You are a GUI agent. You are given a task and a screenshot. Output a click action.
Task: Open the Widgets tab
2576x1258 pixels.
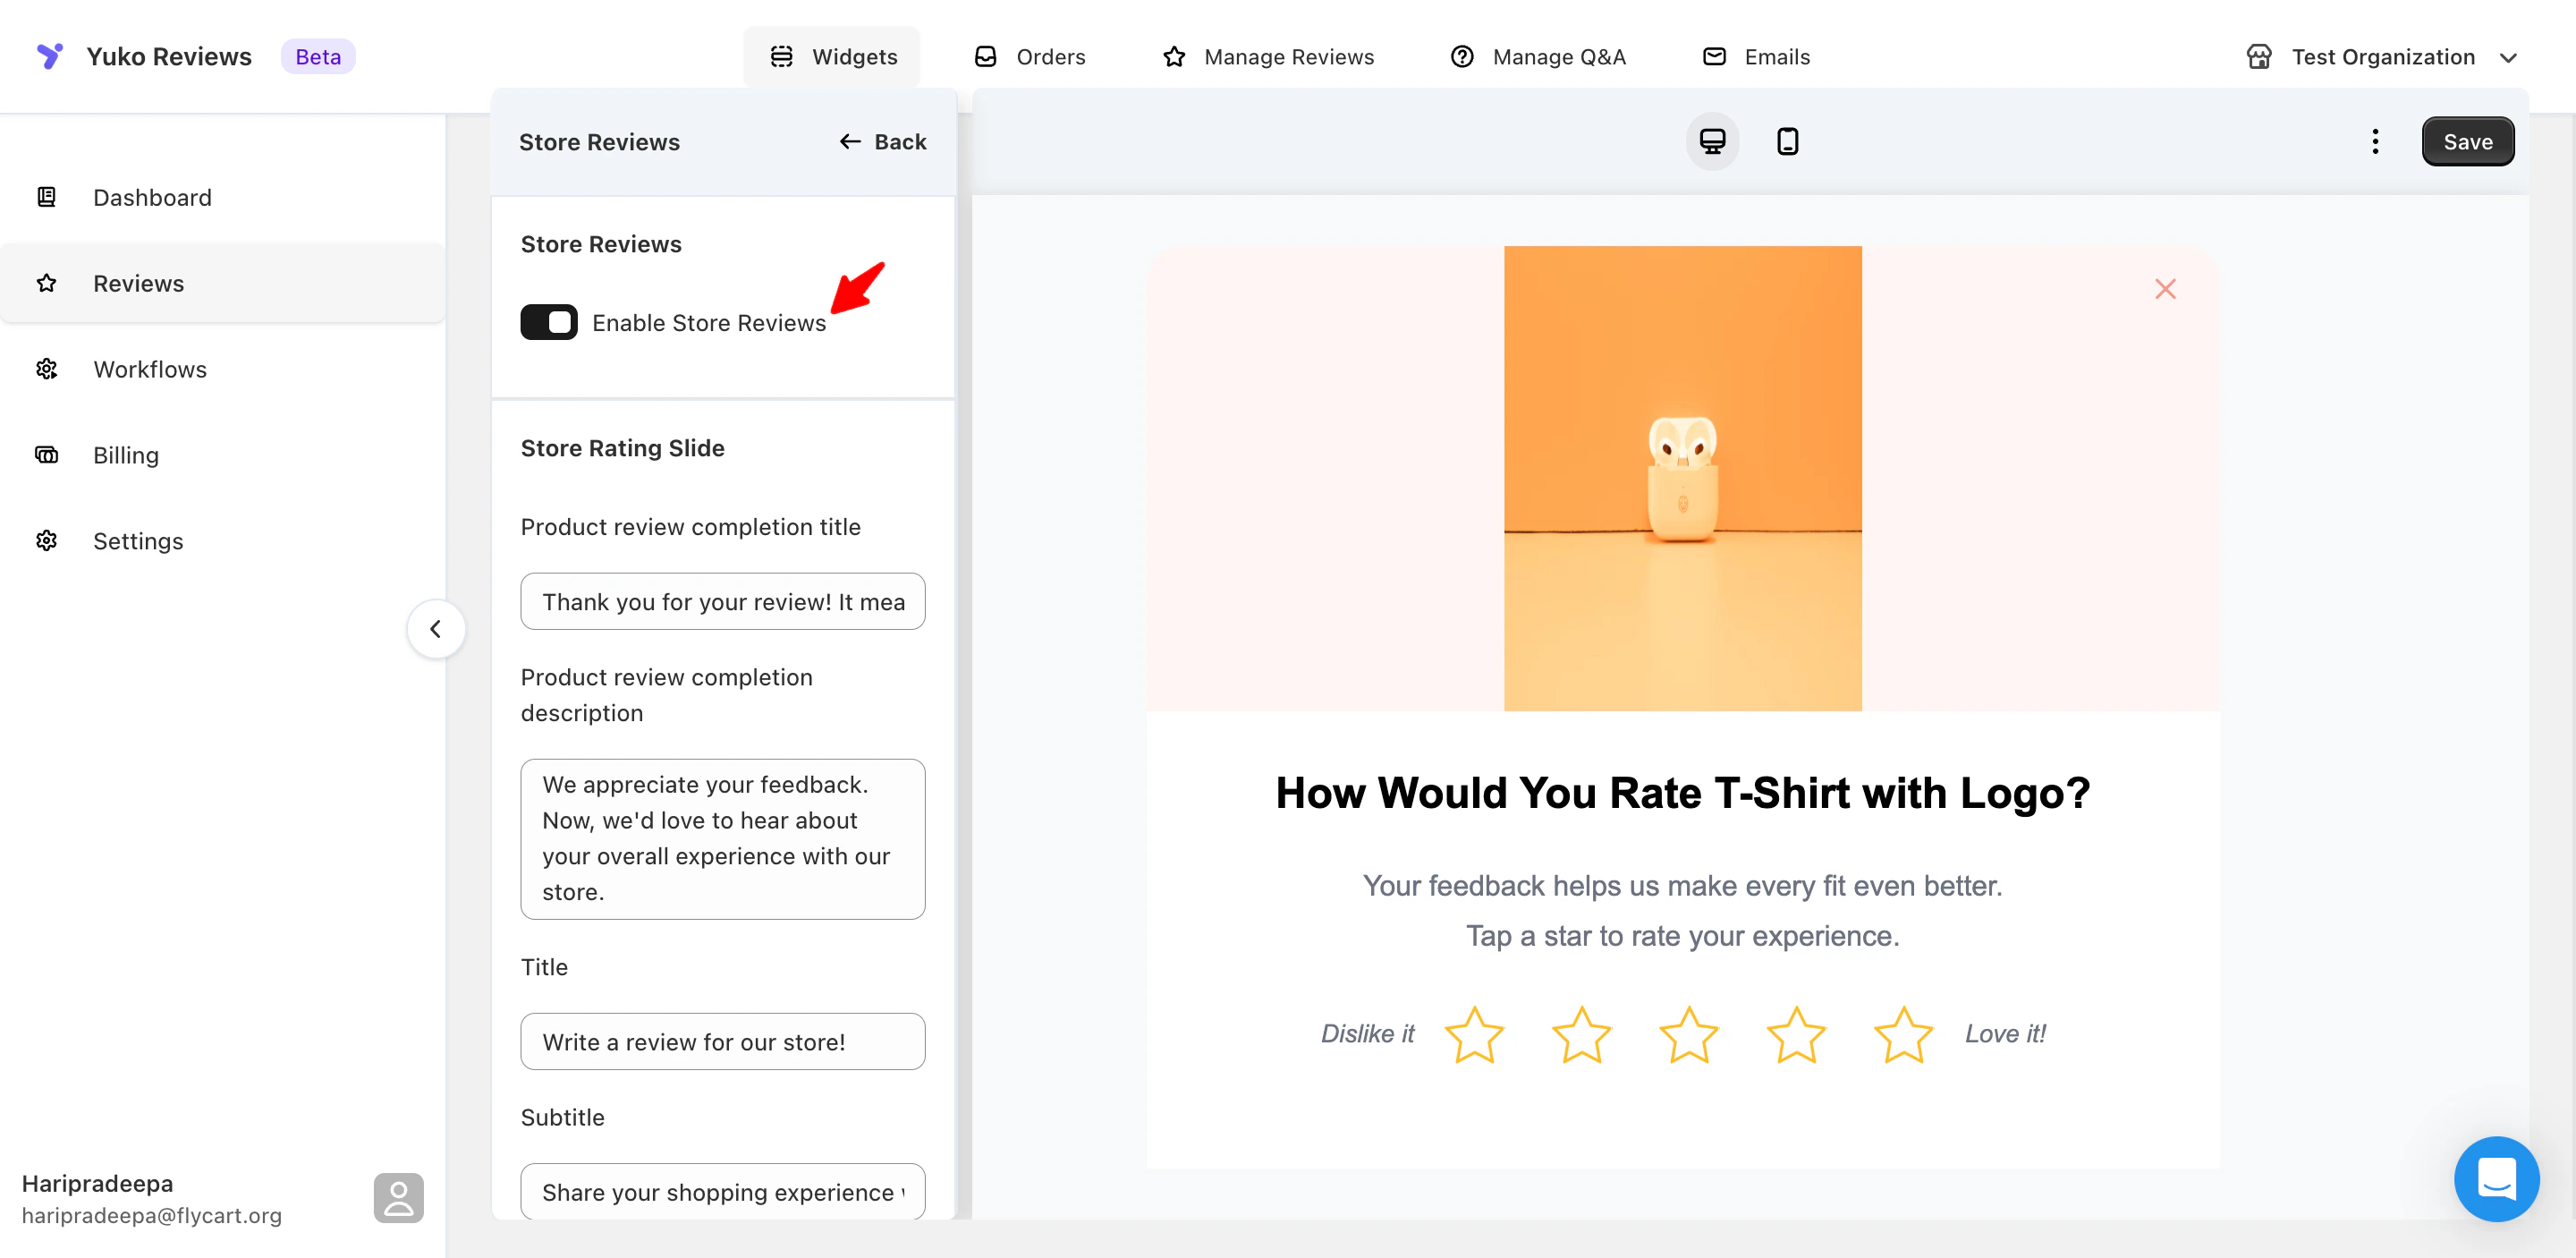click(832, 57)
